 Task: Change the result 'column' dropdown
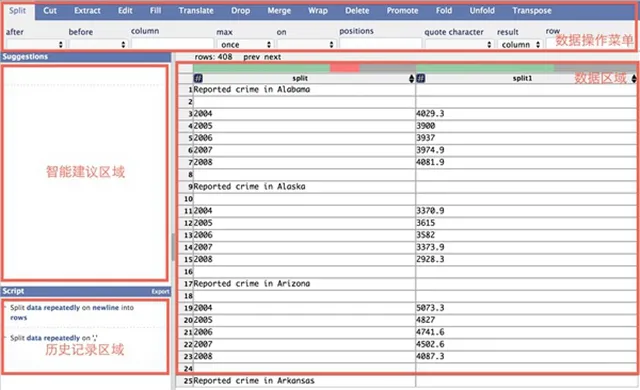[520, 44]
